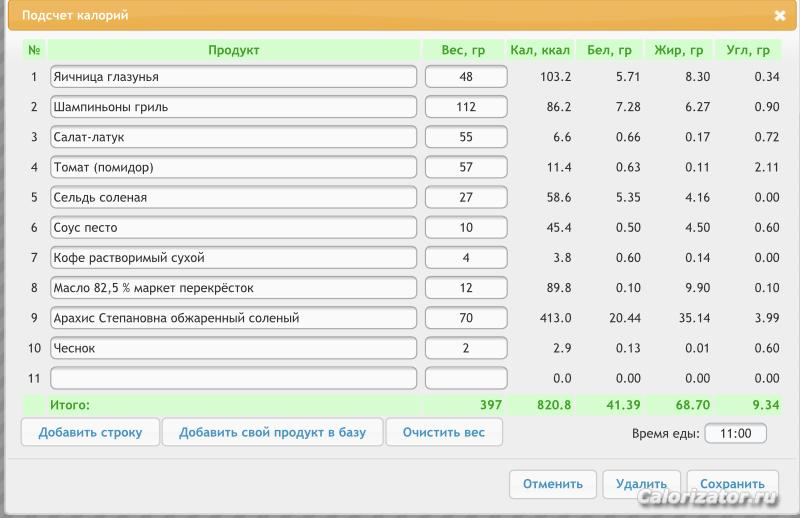Click the Масло 82,5 % product field
This screenshot has height=518, width=800.
233,287
